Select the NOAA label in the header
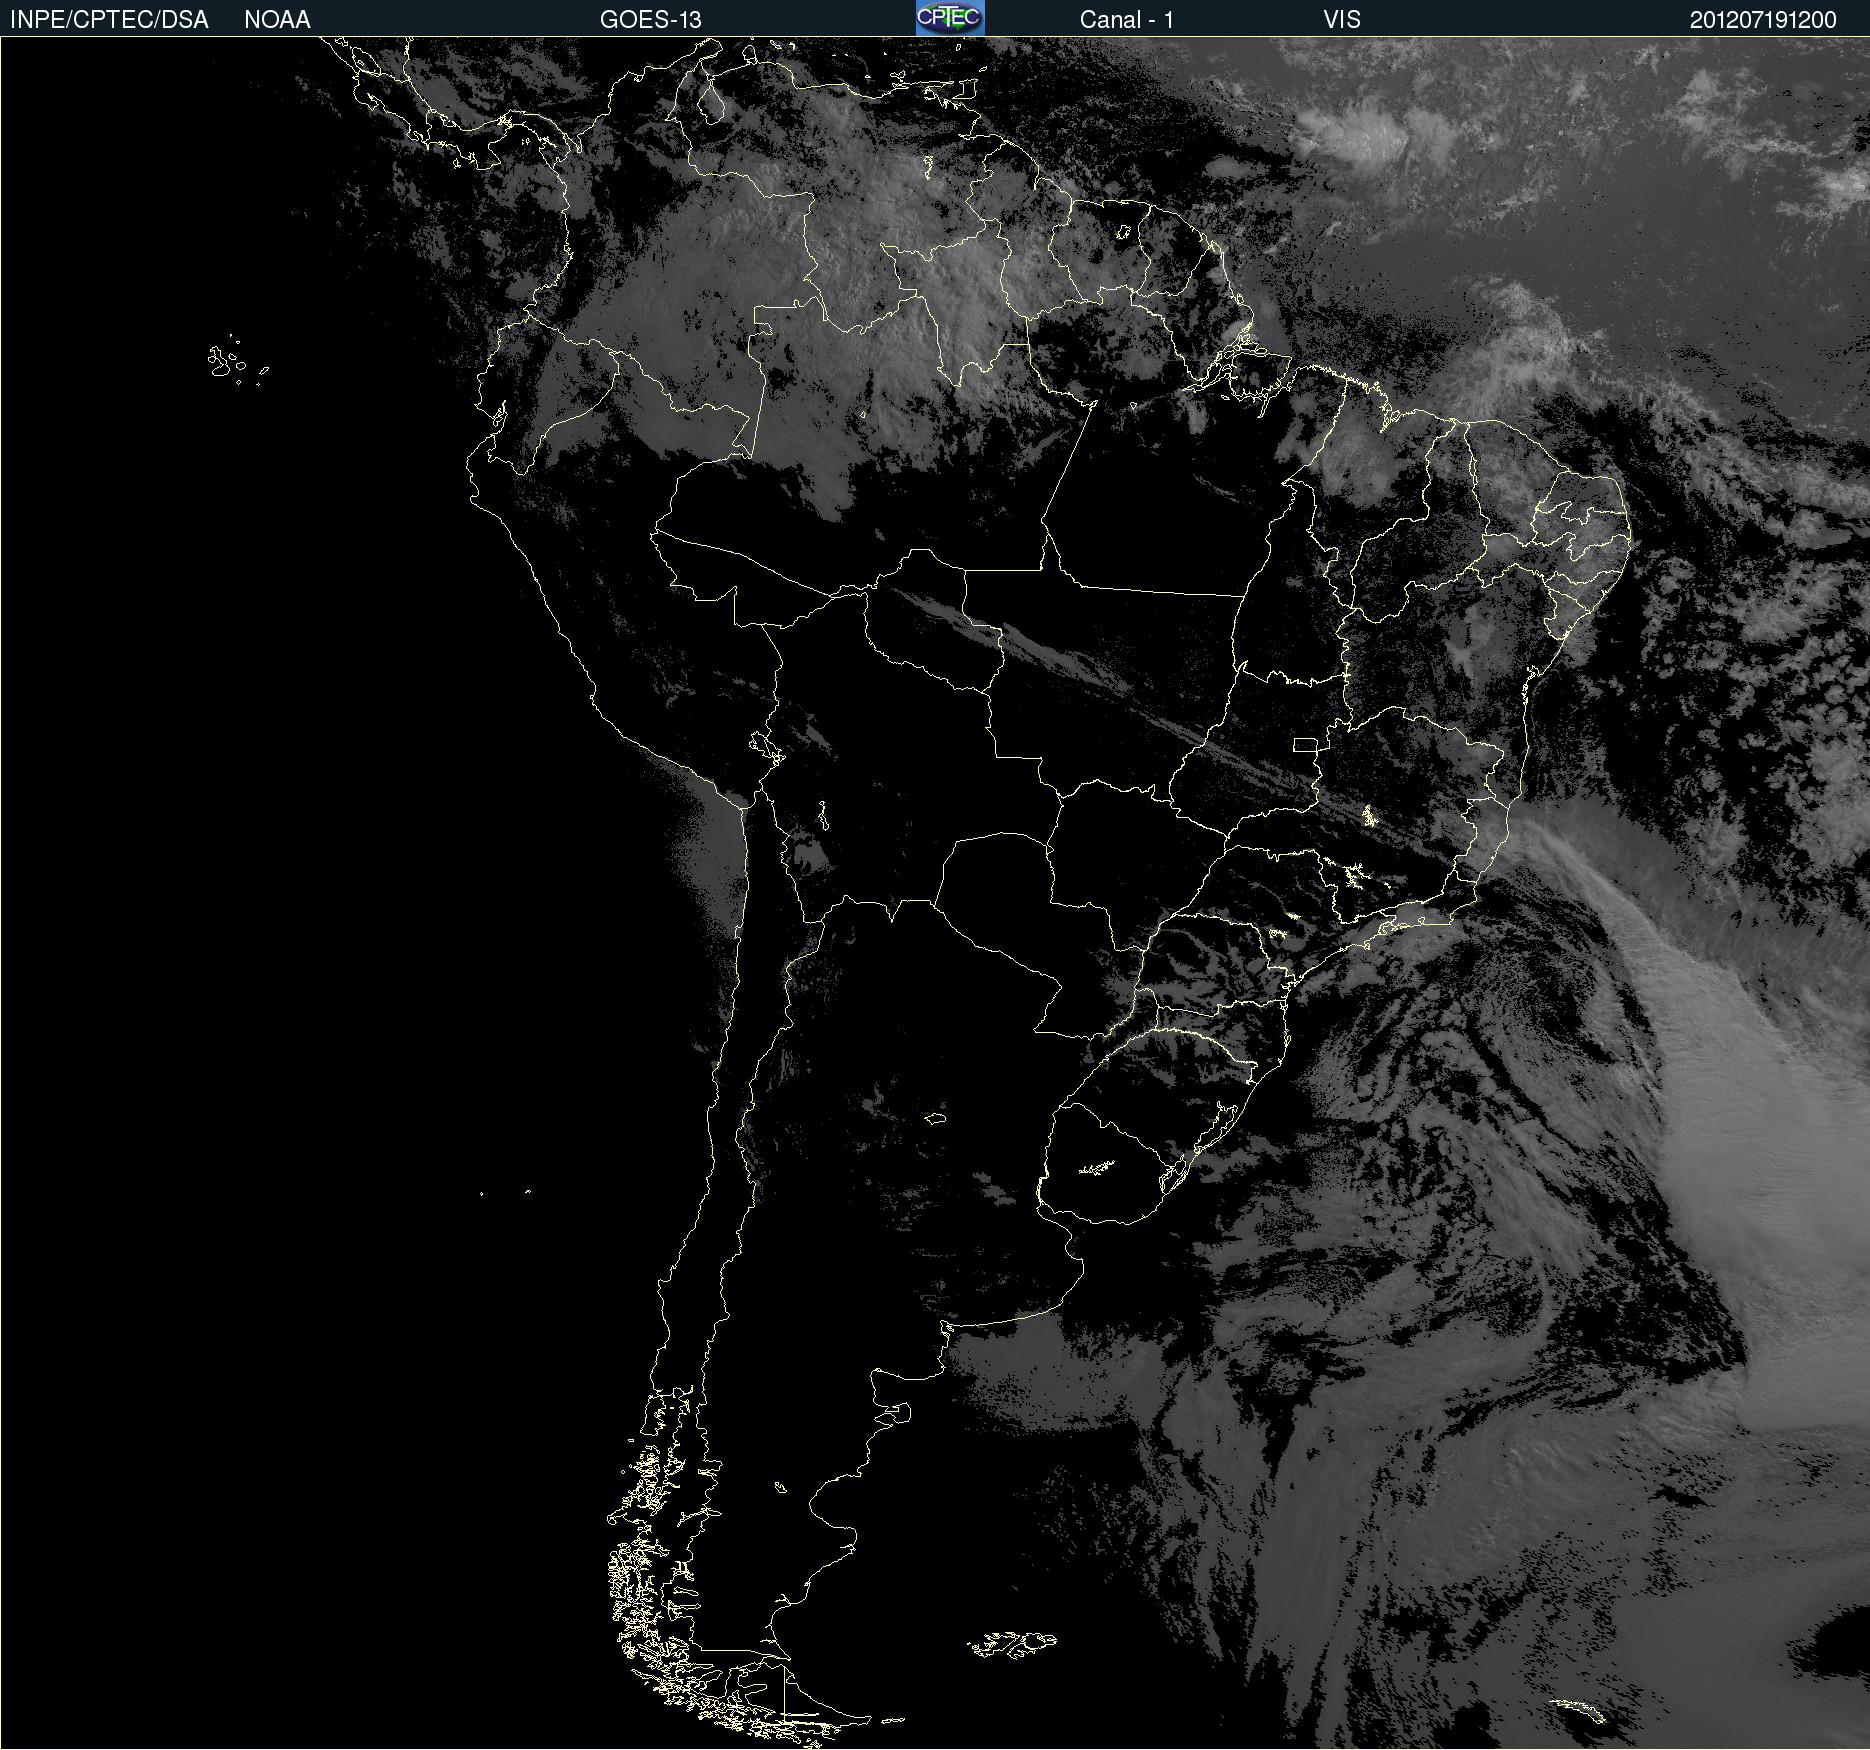This screenshot has height=1750, width=1870. (x=277, y=20)
